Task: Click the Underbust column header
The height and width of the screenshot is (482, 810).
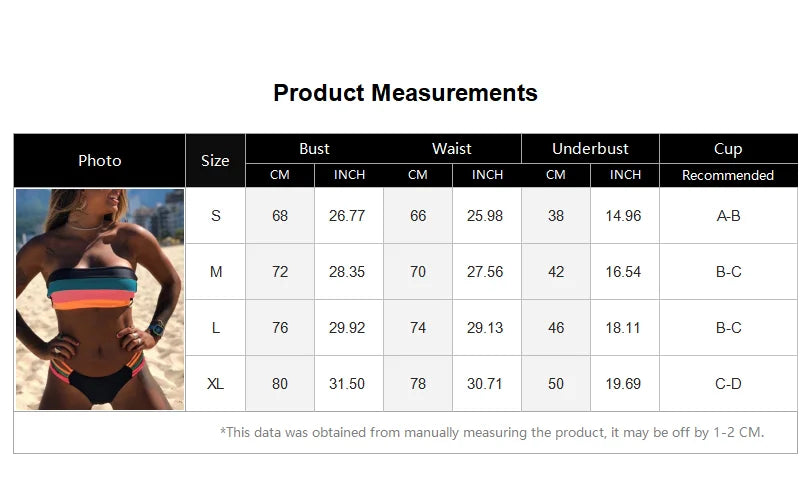Action: coord(590,148)
